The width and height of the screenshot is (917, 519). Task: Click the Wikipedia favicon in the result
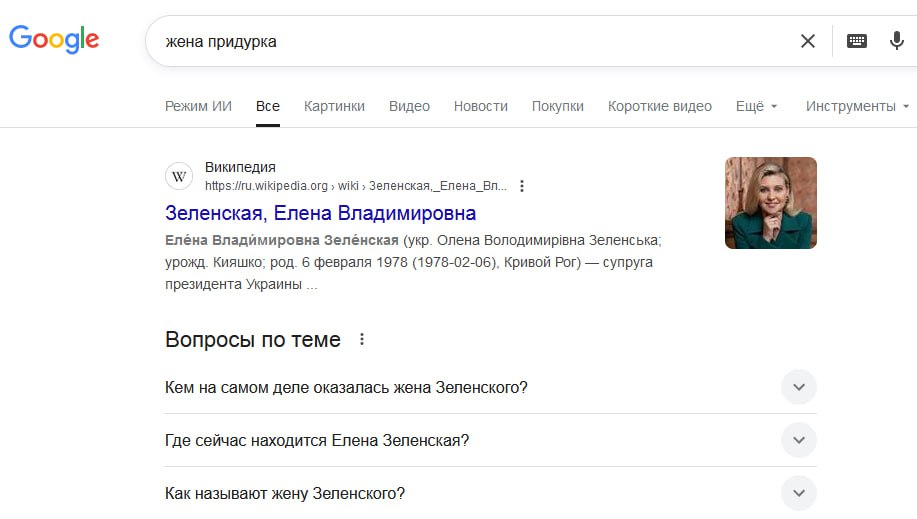coord(179,176)
